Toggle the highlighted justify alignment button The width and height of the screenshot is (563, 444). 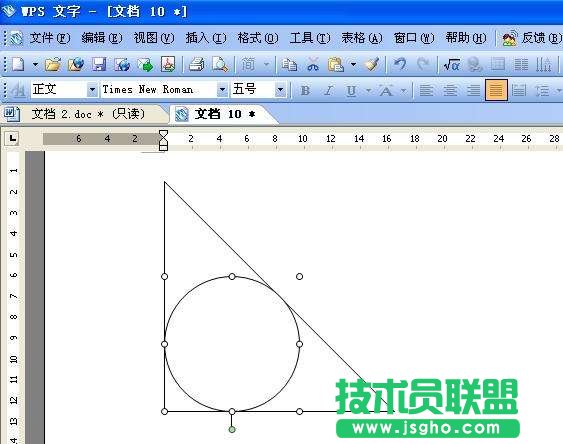[x=496, y=90]
